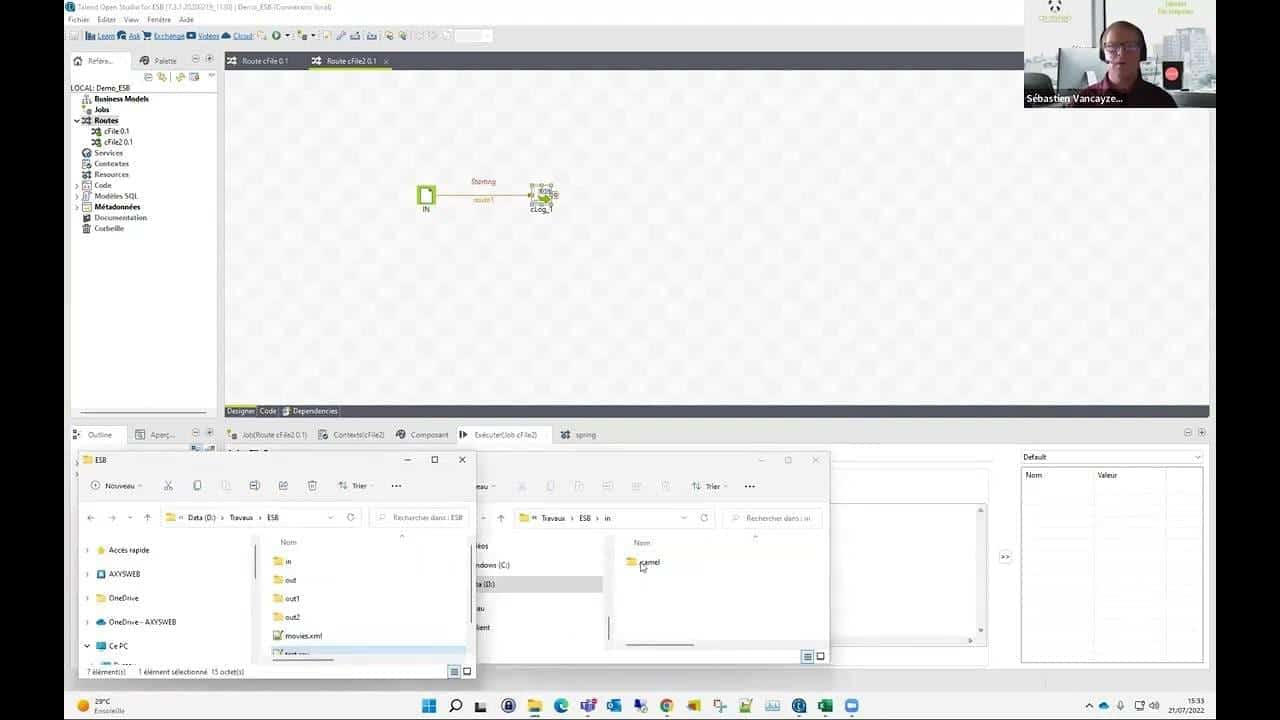Click the Share icon in ESB explorer

click(x=283, y=486)
